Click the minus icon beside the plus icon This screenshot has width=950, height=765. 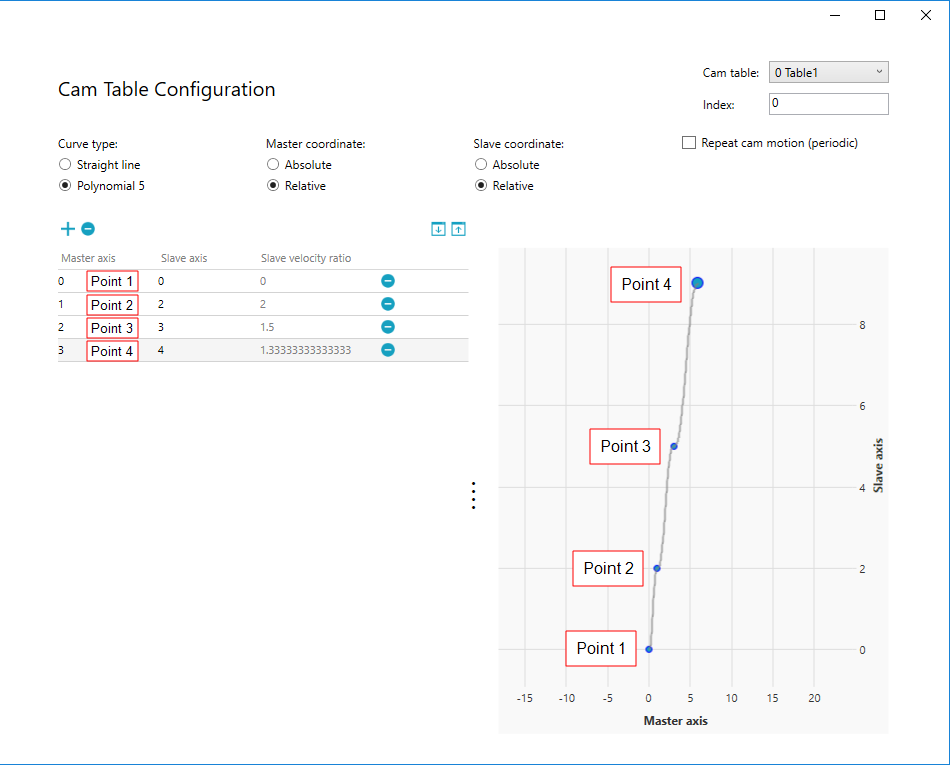point(88,229)
